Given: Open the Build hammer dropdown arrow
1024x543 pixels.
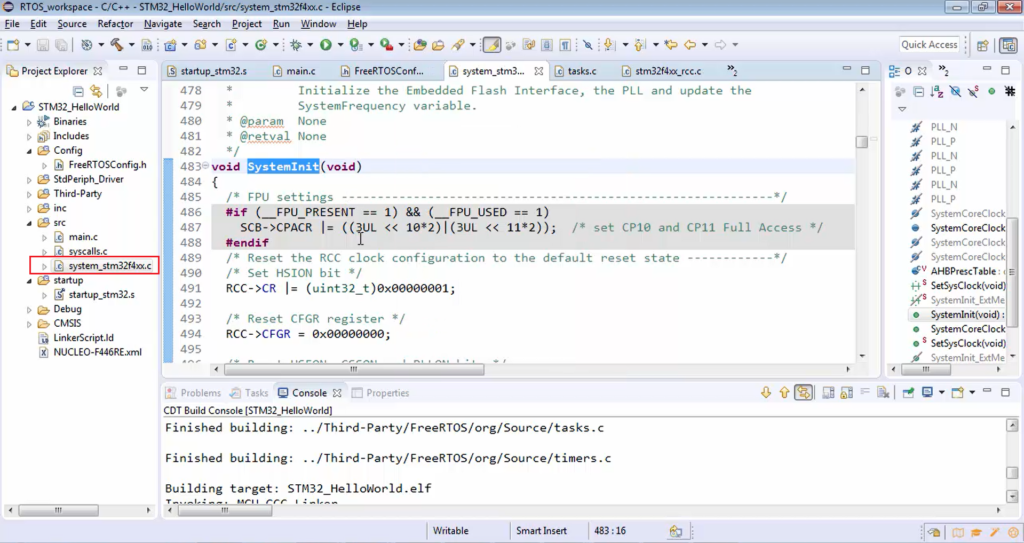Looking at the screenshot, I should (x=131, y=45).
